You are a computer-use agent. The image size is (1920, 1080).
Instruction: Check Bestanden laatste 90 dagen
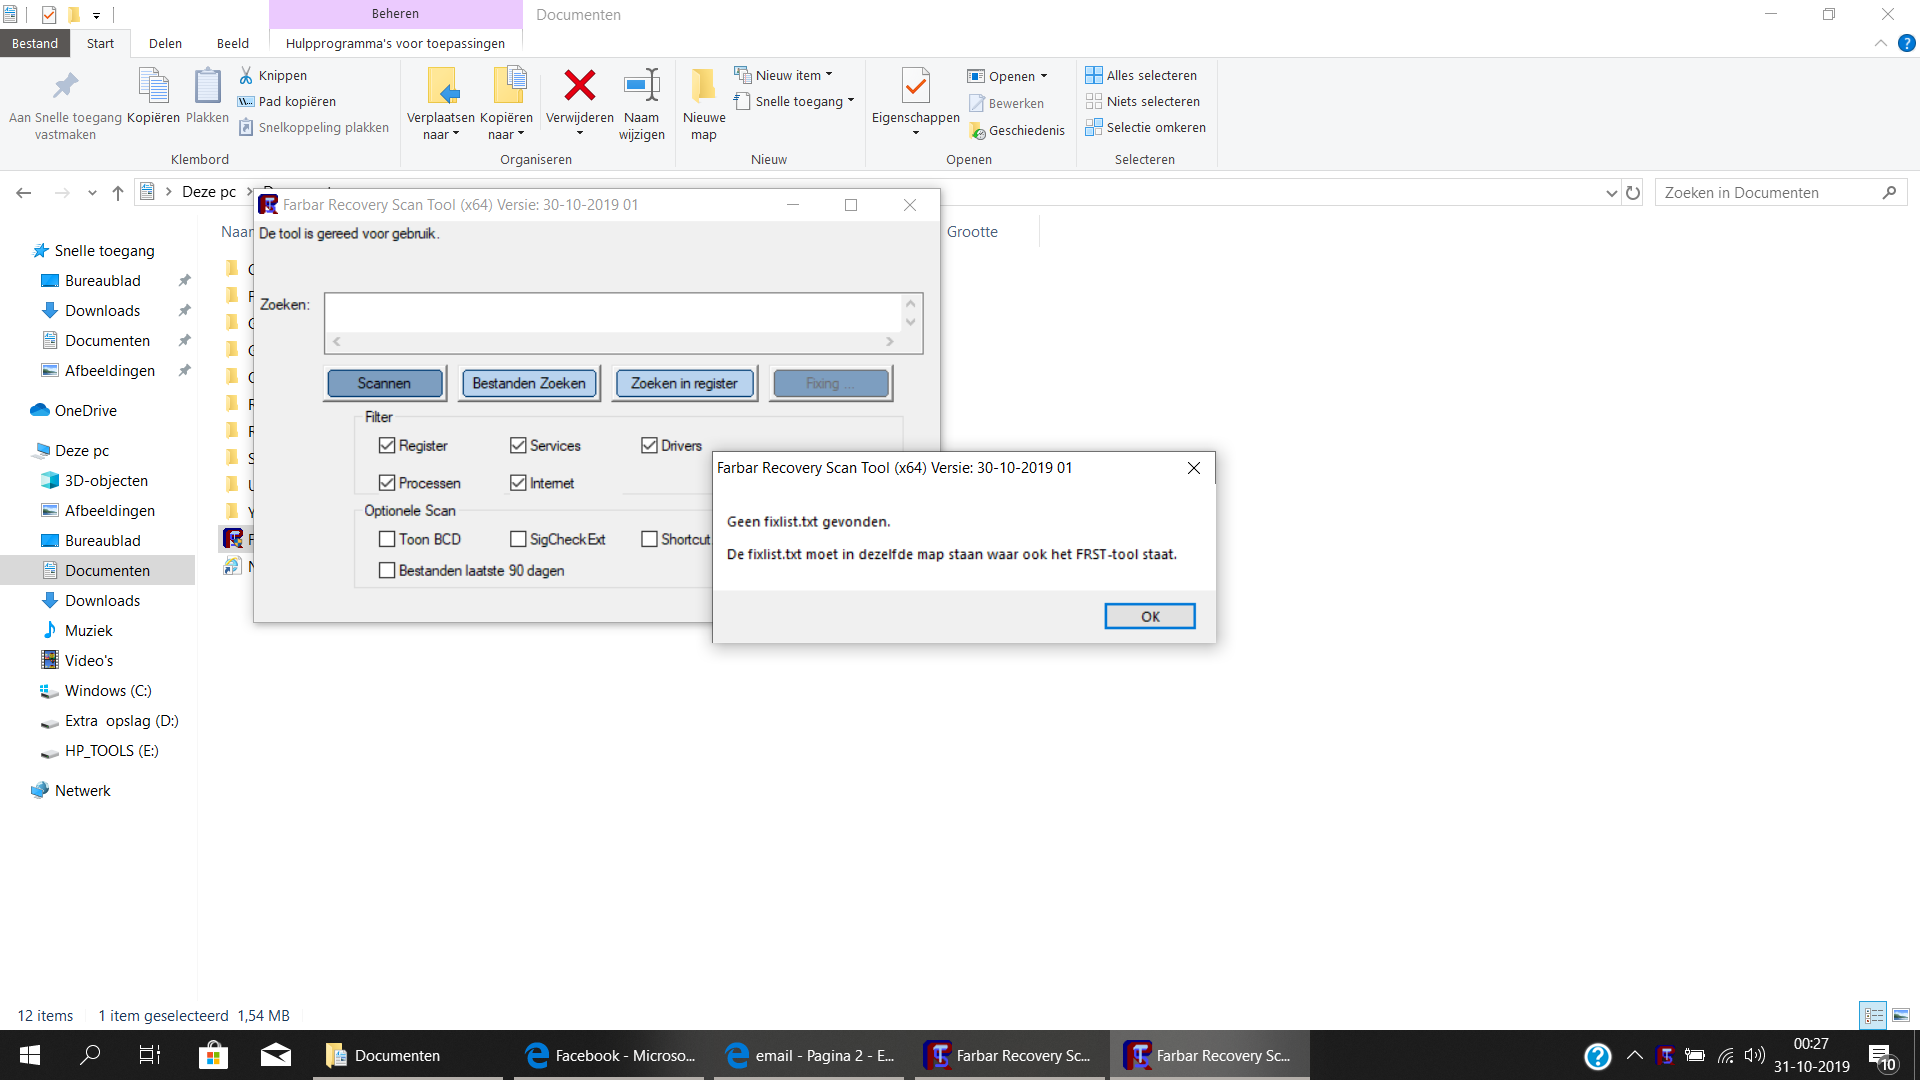tap(387, 571)
